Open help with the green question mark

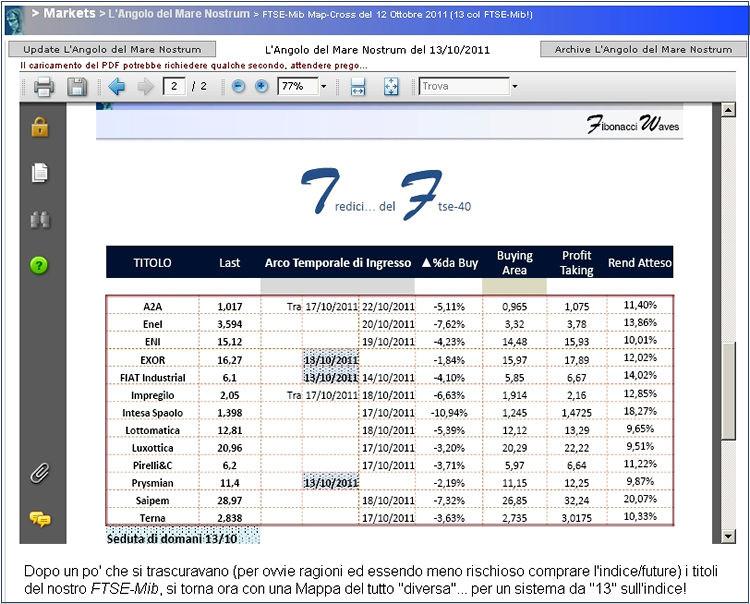(x=39, y=264)
